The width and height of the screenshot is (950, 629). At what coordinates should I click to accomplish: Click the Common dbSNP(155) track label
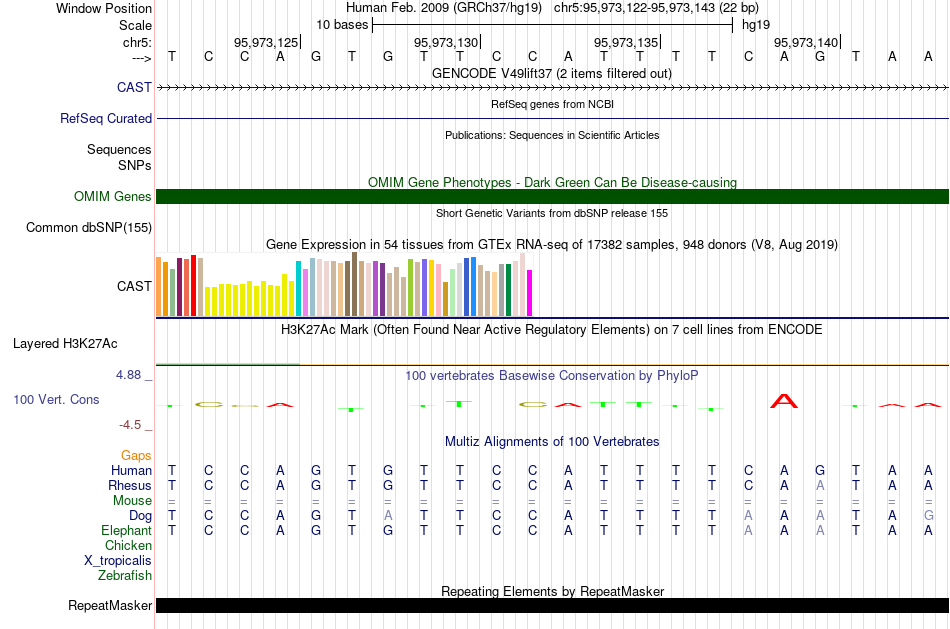(89, 228)
